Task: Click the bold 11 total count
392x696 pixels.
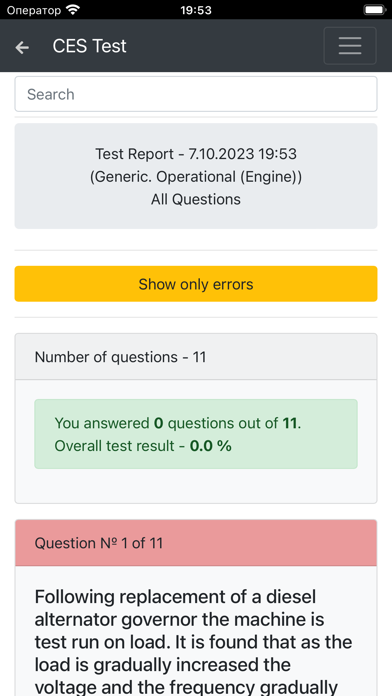Action: [289, 423]
